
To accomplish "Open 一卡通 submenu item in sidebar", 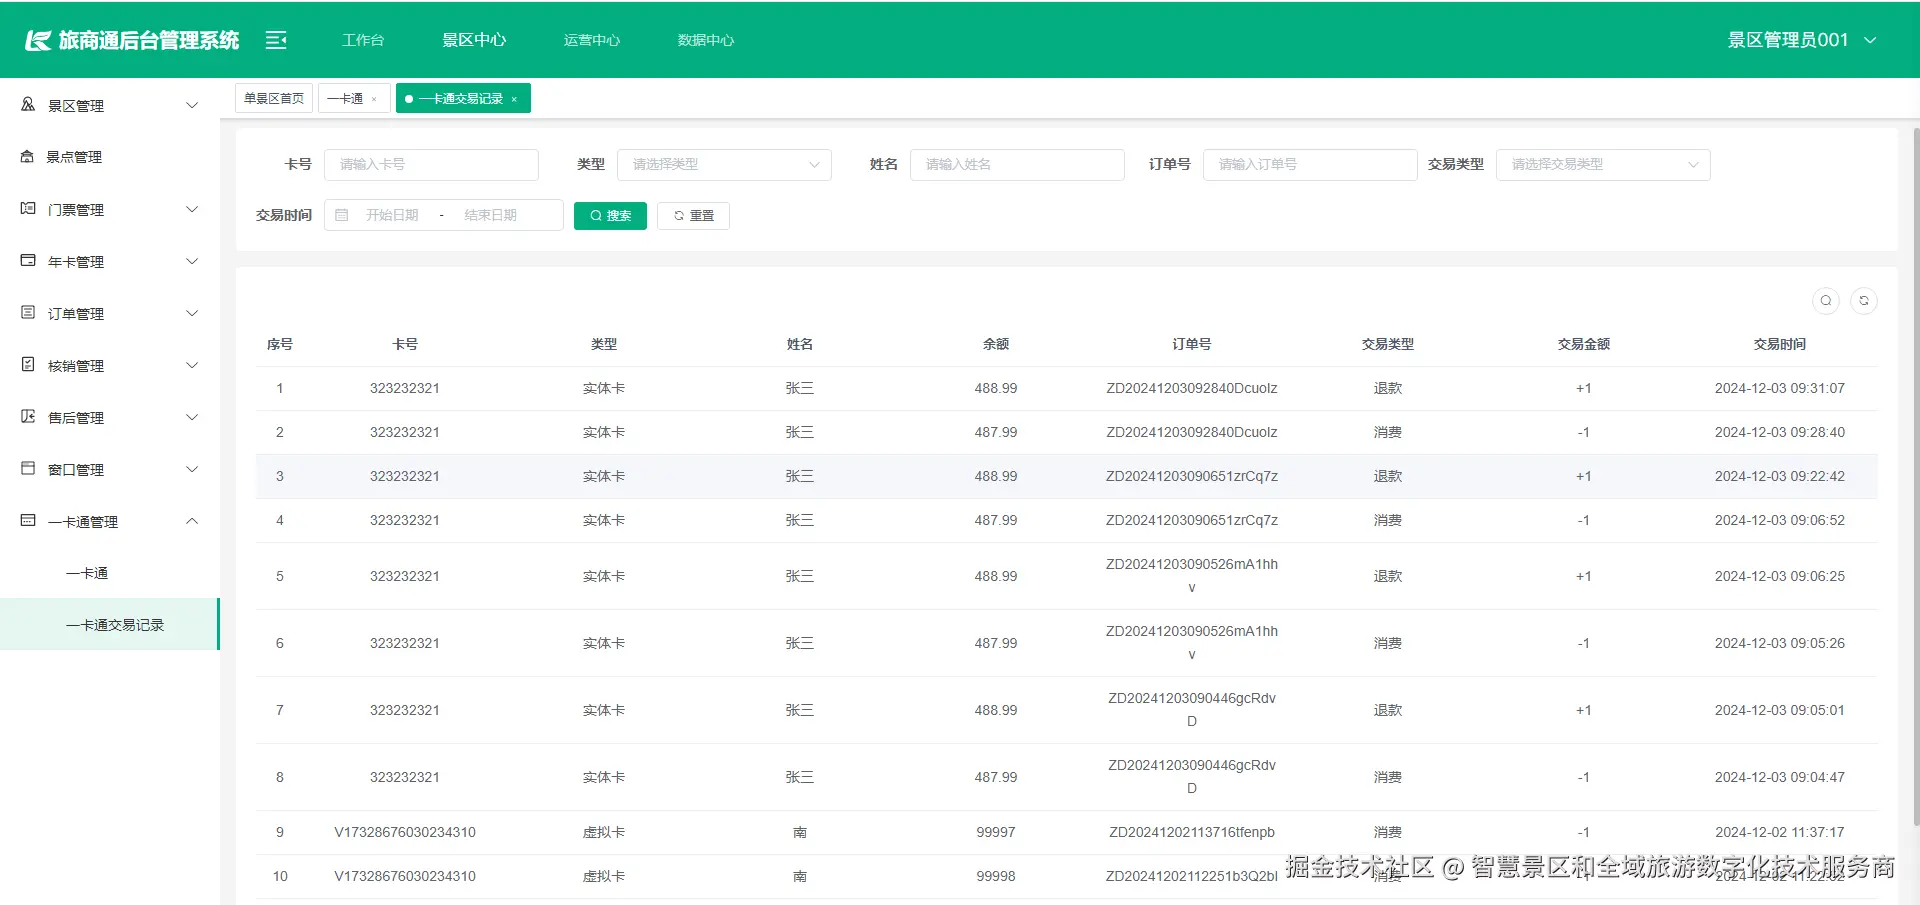I will click(x=87, y=573).
